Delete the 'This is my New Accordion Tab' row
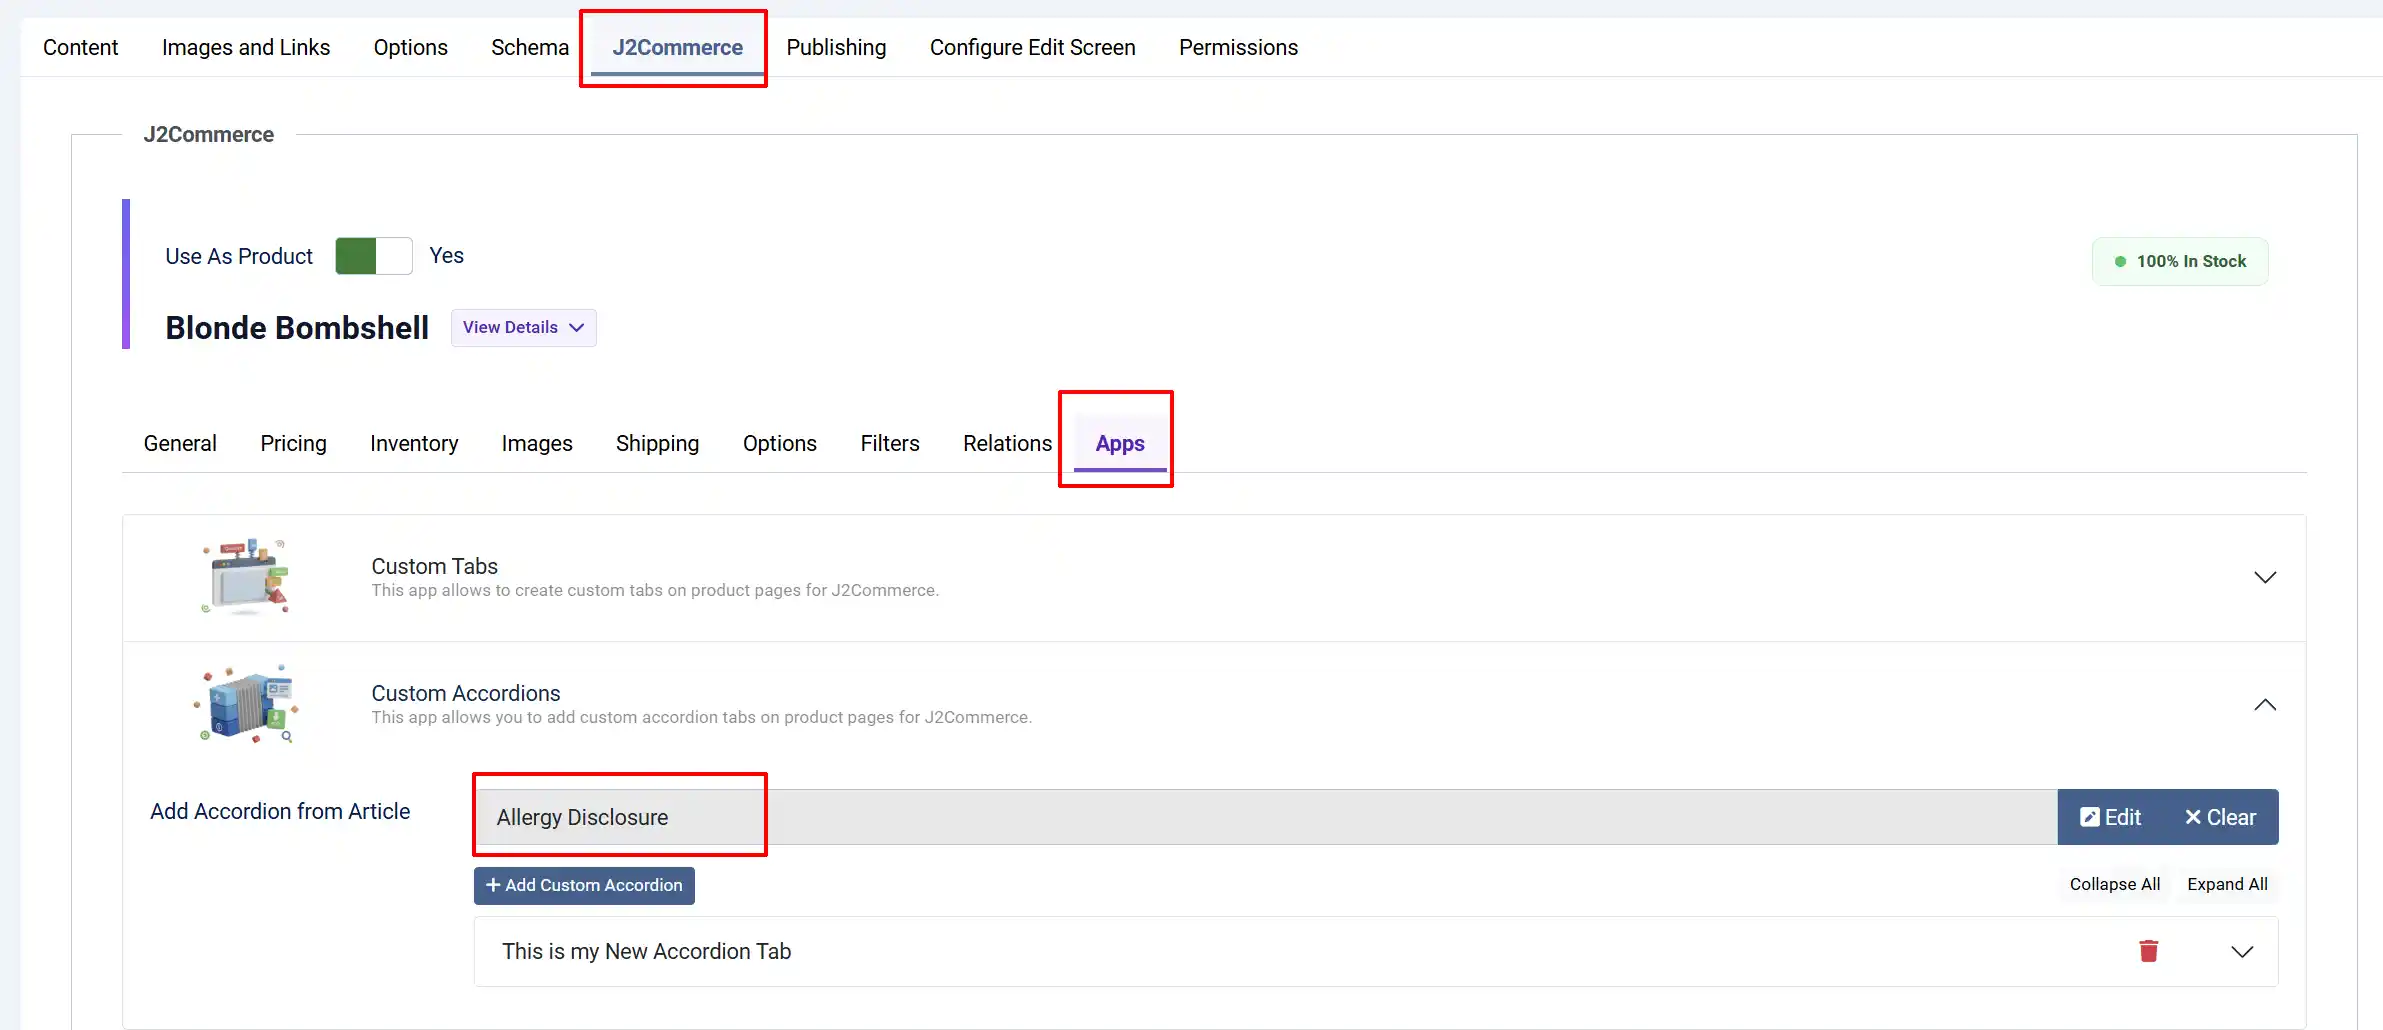 pyautogui.click(x=2148, y=951)
